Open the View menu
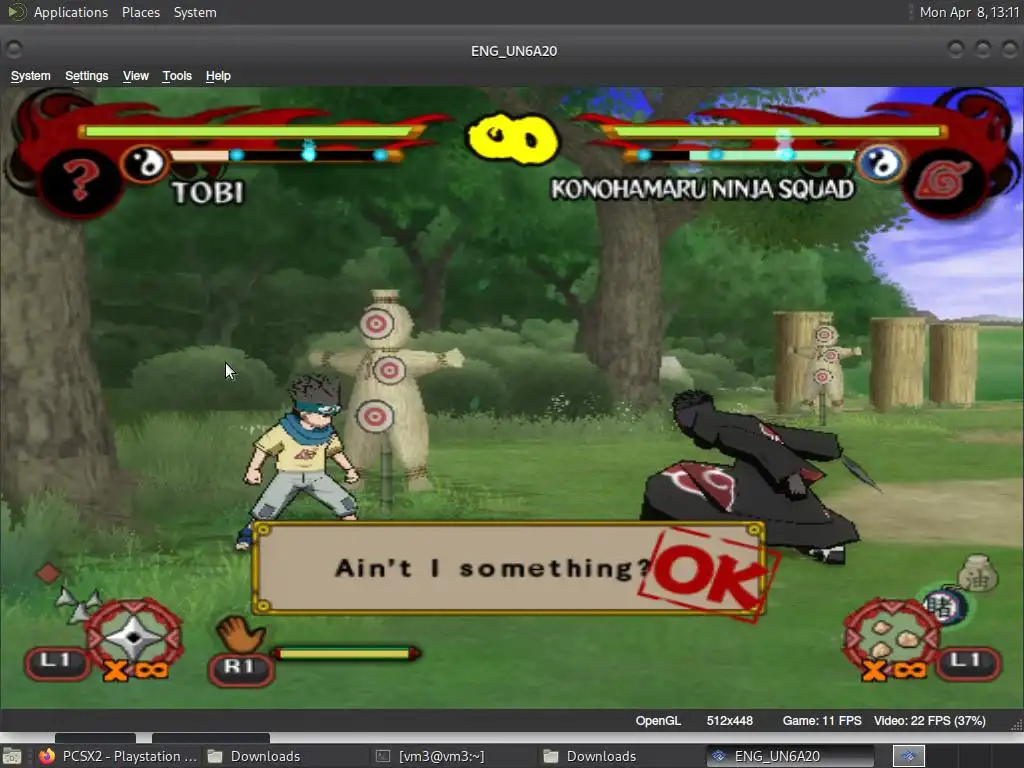Image resolution: width=1024 pixels, height=768 pixels. 136,76
